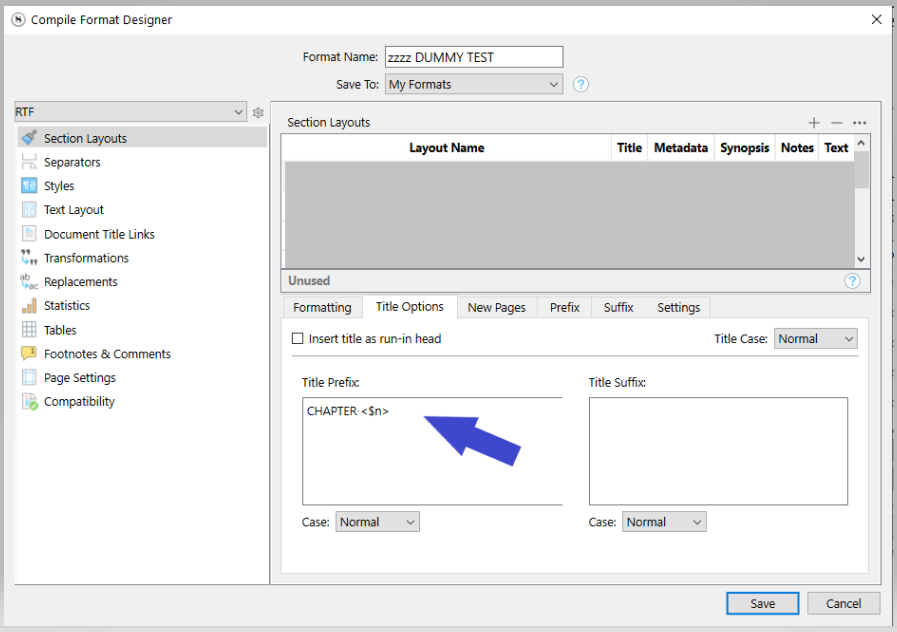
Task: Expand the Title Case dropdown
Action: point(815,339)
